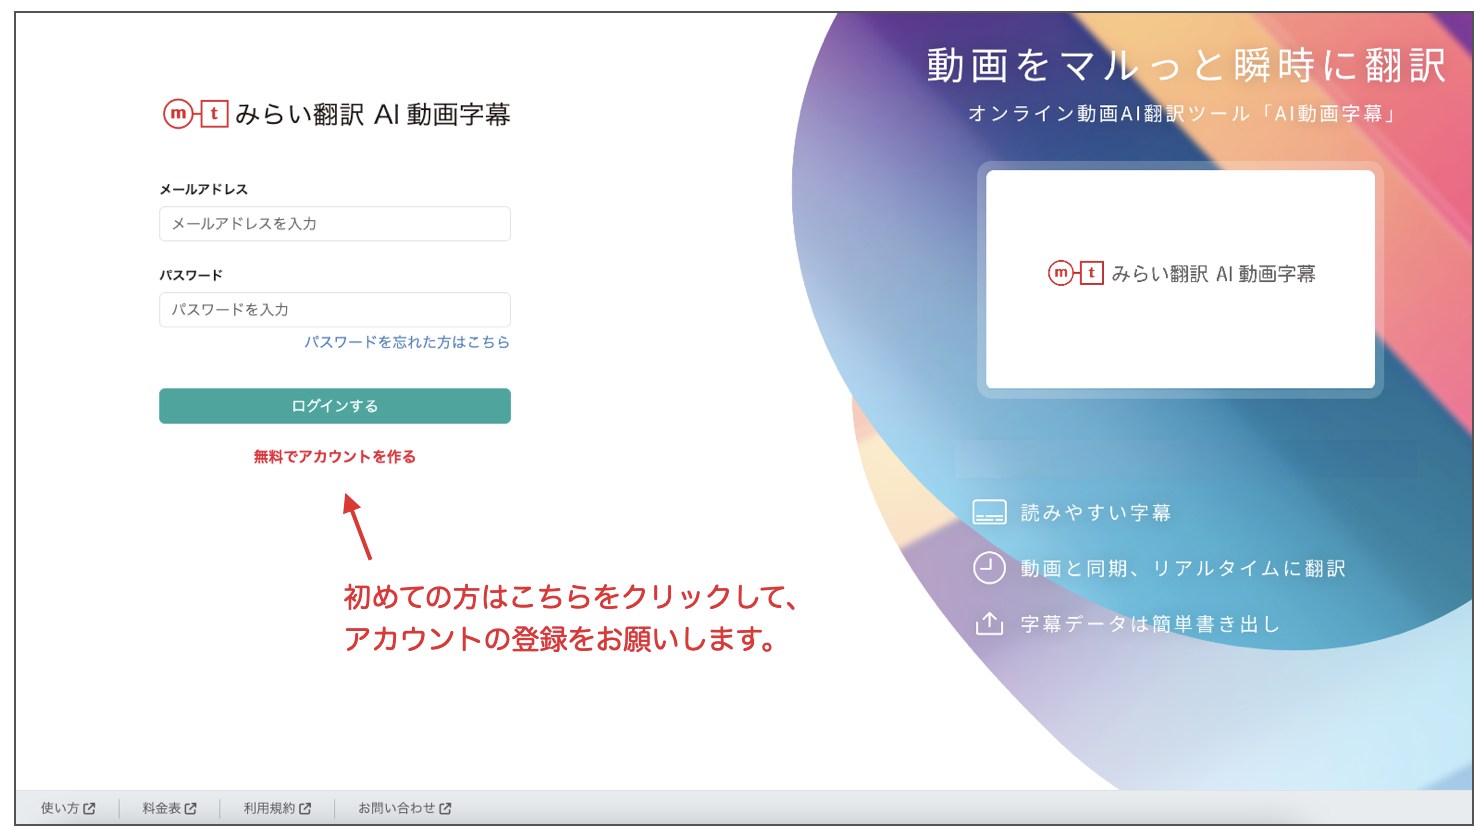Click the video preview card with logo
The image size is (1484, 835).
tap(1180, 279)
